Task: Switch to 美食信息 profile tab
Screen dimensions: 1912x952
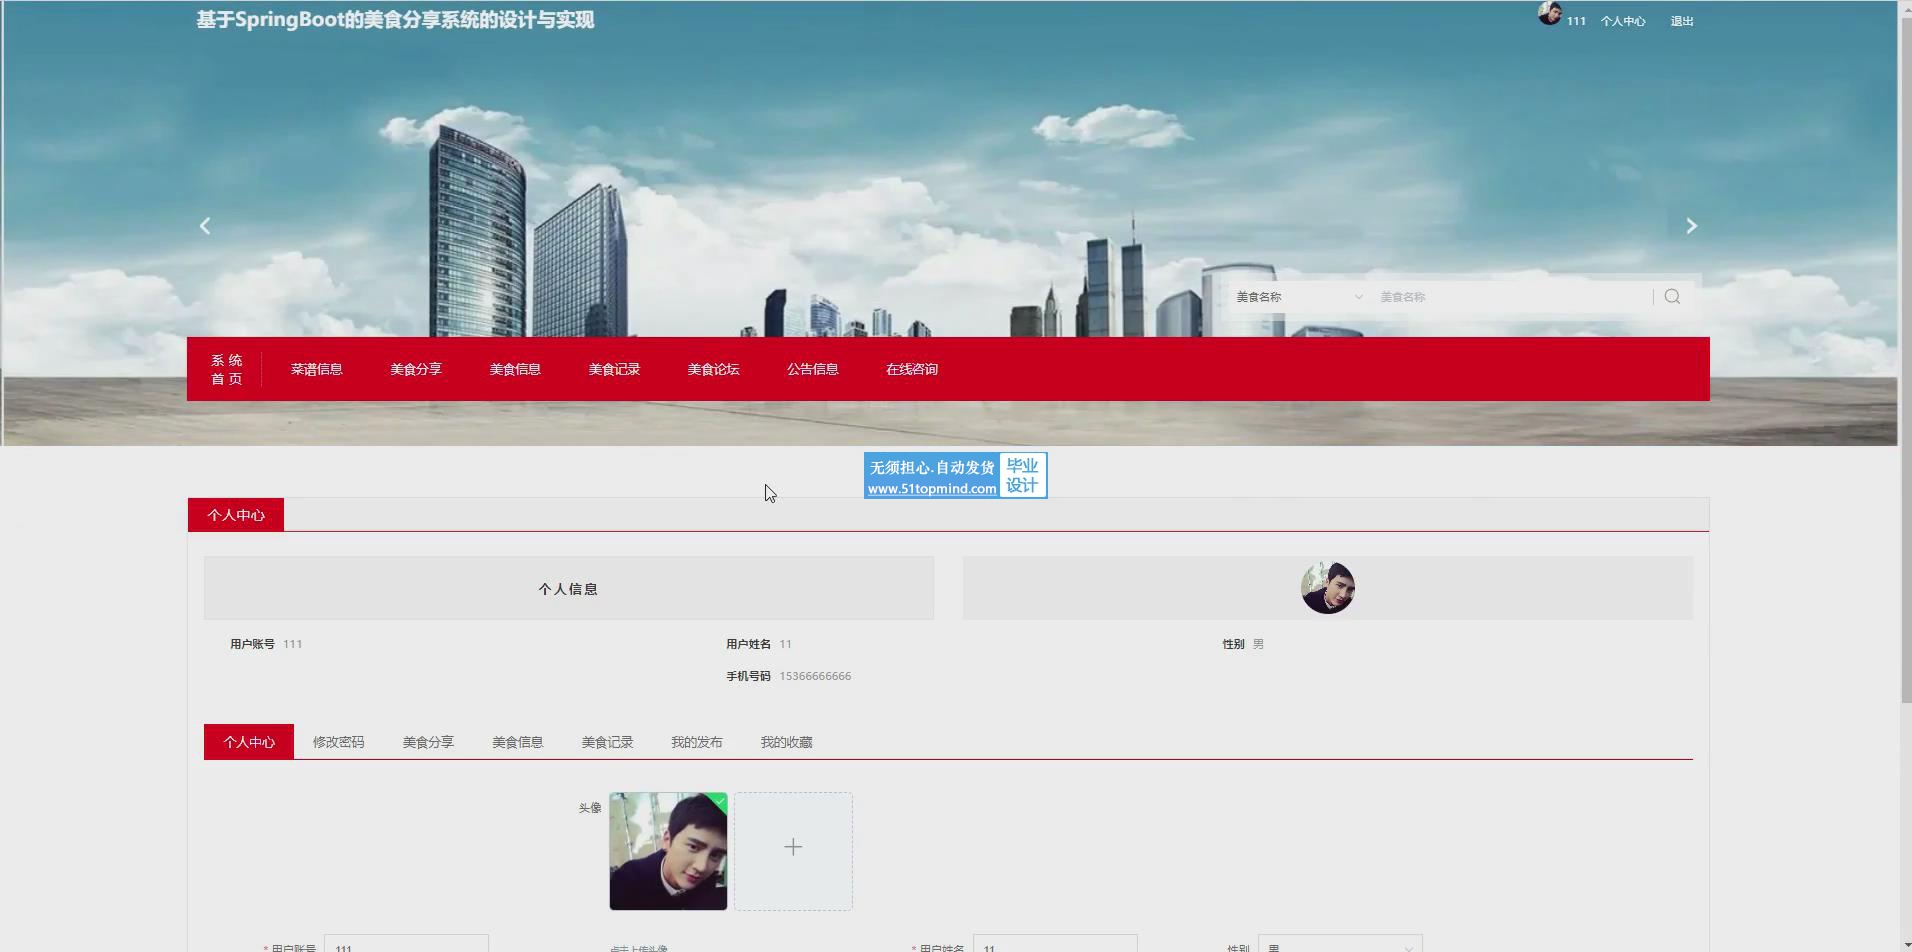Action: click(517, 742)
